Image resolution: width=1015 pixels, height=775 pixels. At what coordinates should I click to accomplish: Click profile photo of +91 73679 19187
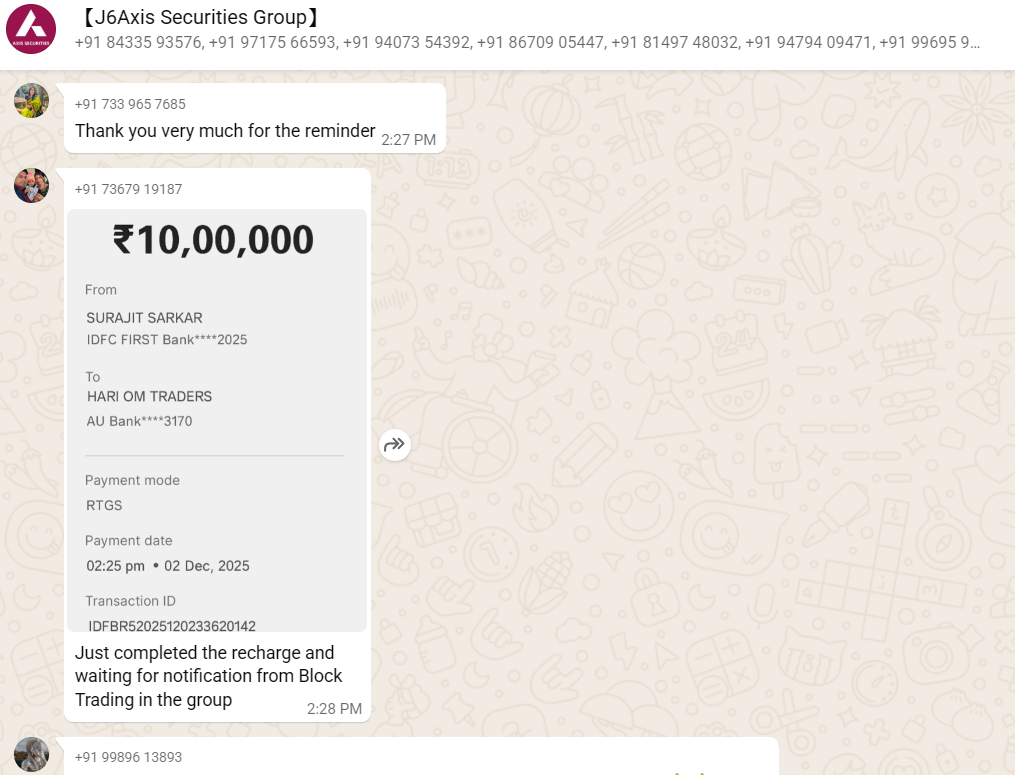[31, 185]
